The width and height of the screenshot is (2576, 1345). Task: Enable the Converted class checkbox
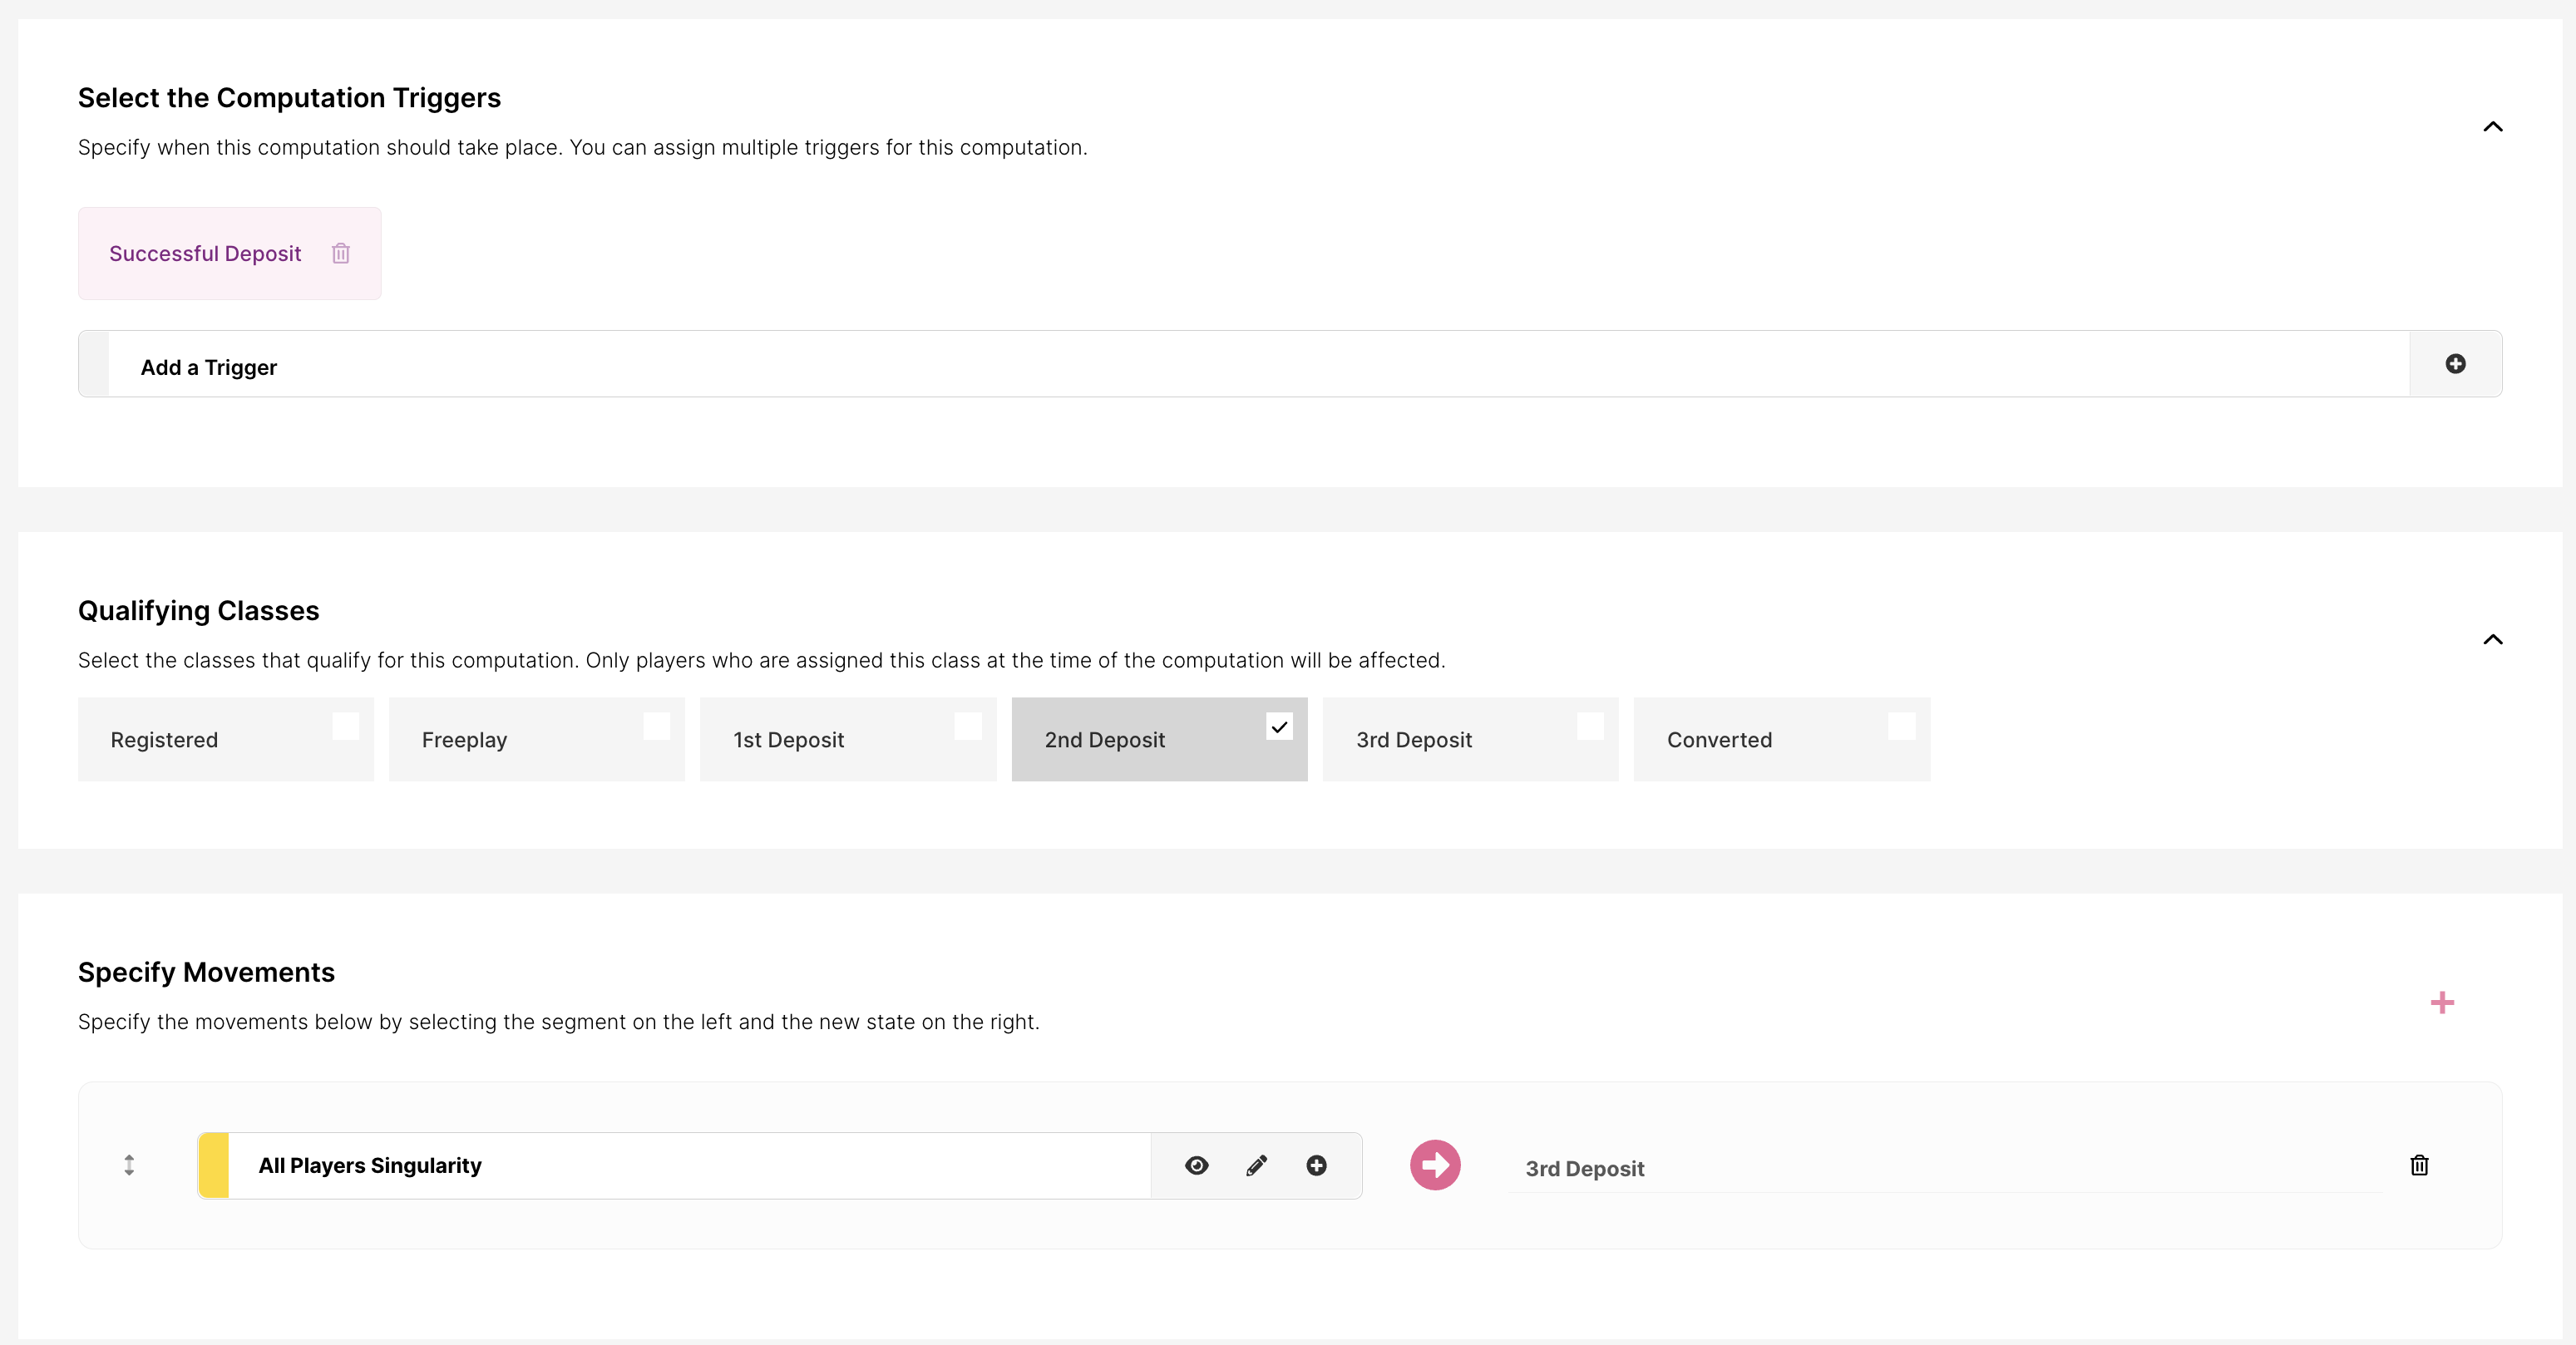tap(1901, 726)
